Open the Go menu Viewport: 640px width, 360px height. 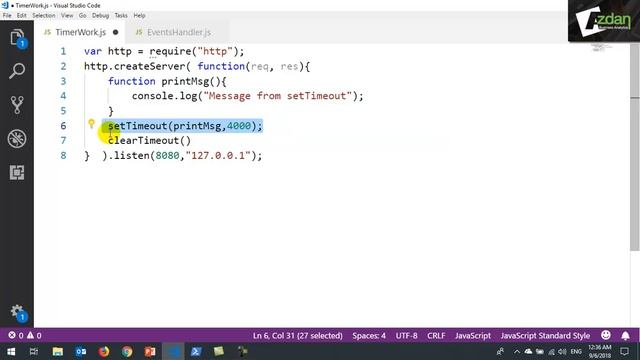tap(82, 16)
